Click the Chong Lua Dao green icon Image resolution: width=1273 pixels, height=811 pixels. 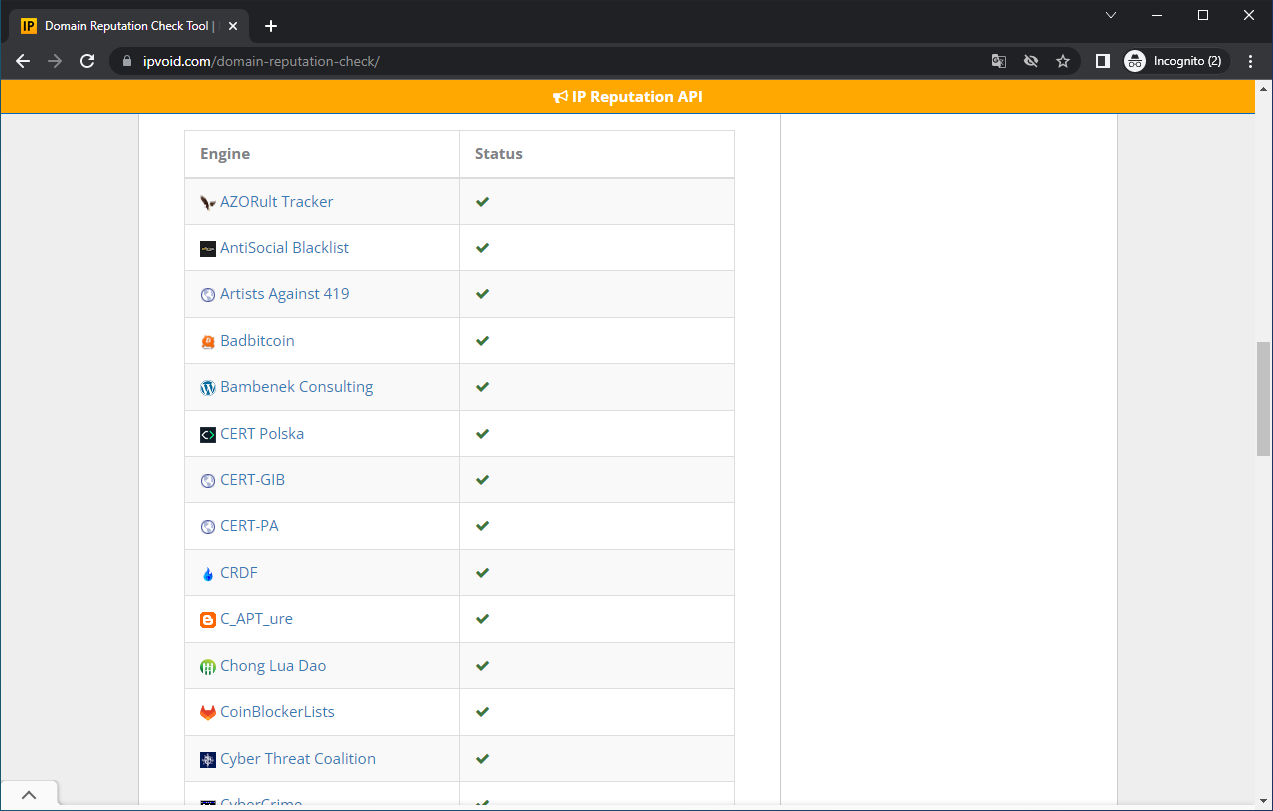(207, 667)
